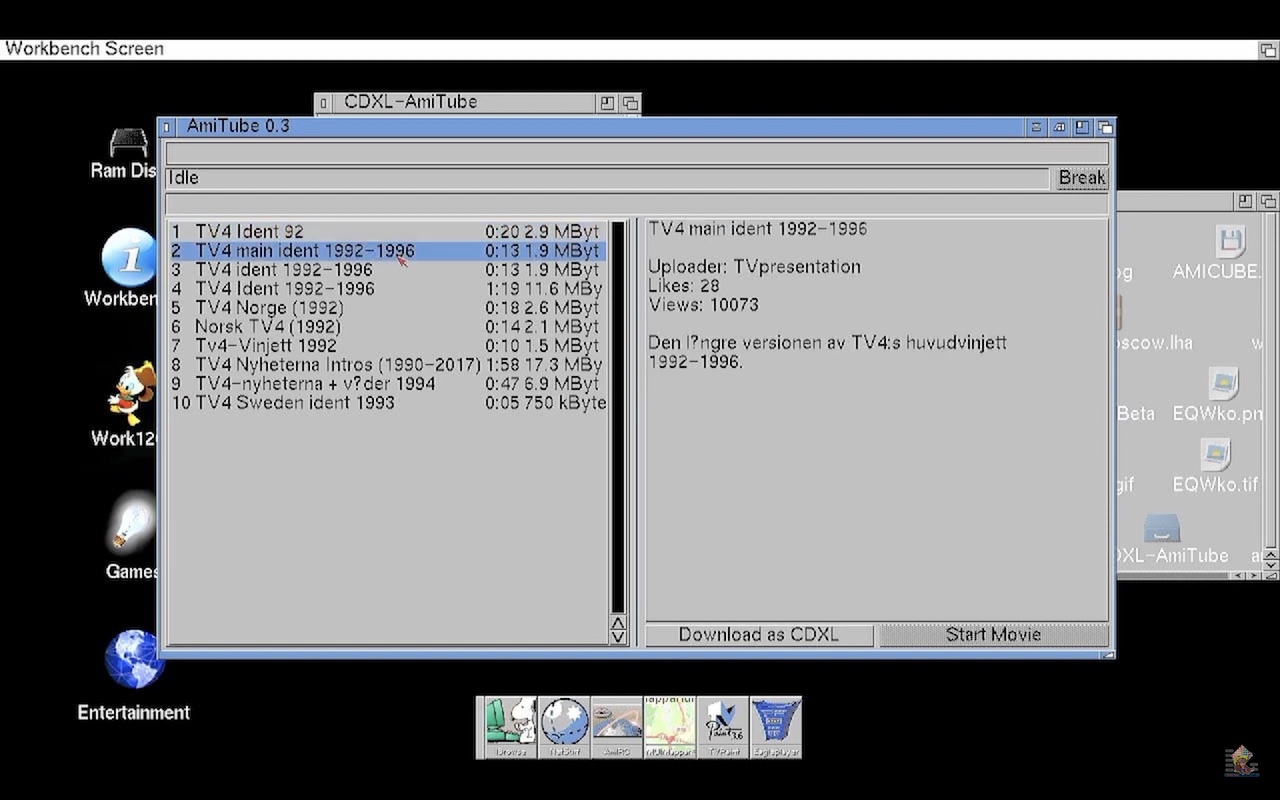The height and width of the screenshot is (800, 1280).
Task: Select row TV4-nyheterna + v?der 1994
Action: click(x=386, y=384)
